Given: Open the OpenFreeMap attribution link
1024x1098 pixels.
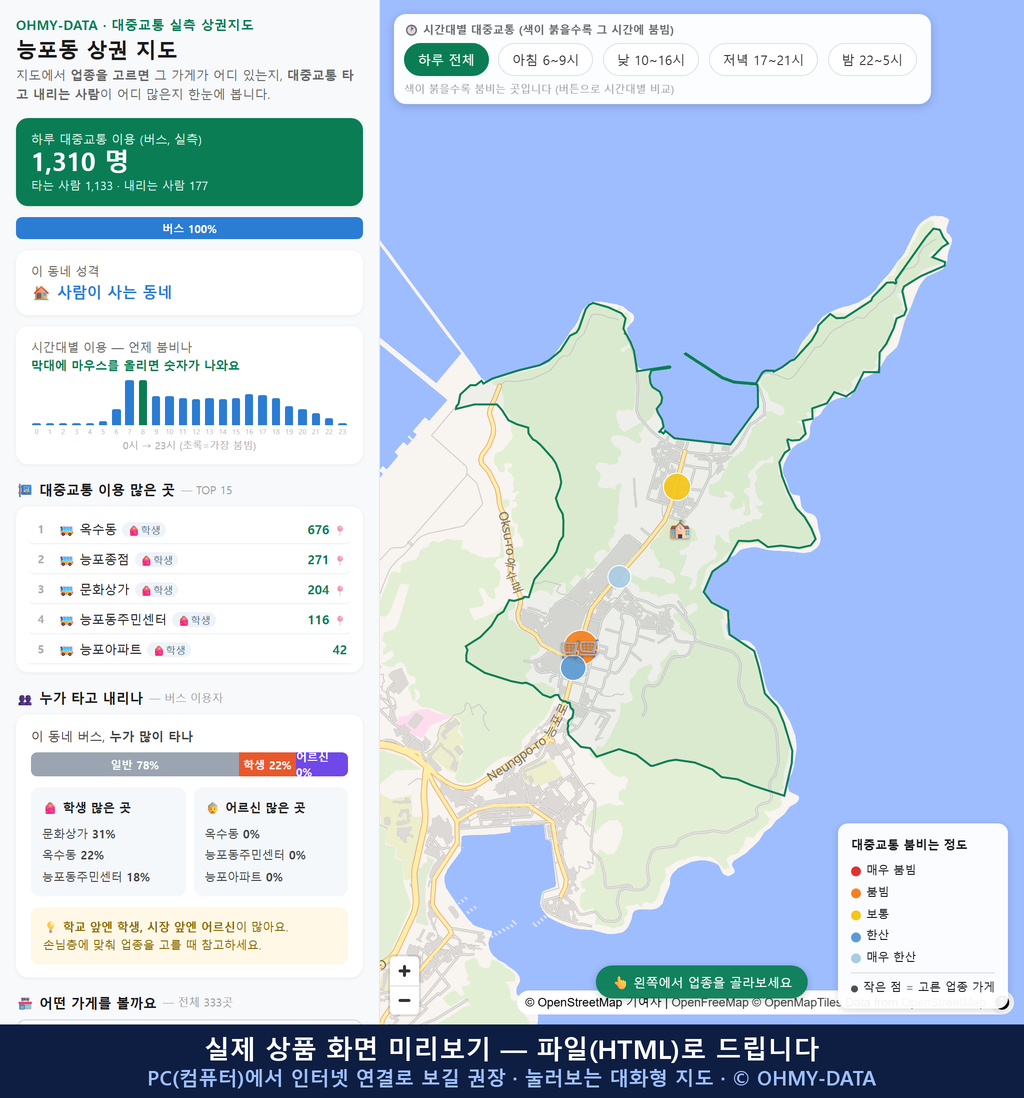Looking at the screenshot, I should 710,1003.
